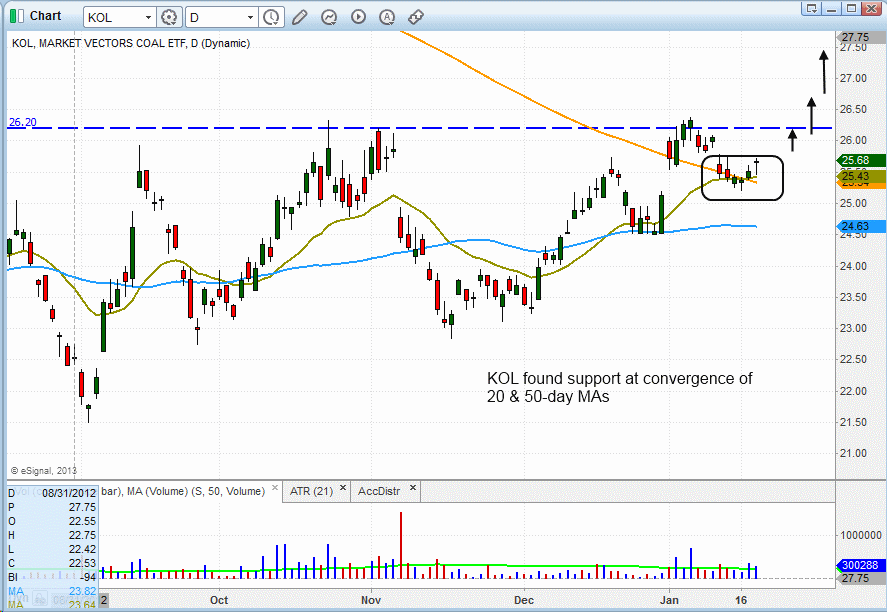Open the circled A icon menu
This screenshot has width=887, height=612.
tap(387, 17)
